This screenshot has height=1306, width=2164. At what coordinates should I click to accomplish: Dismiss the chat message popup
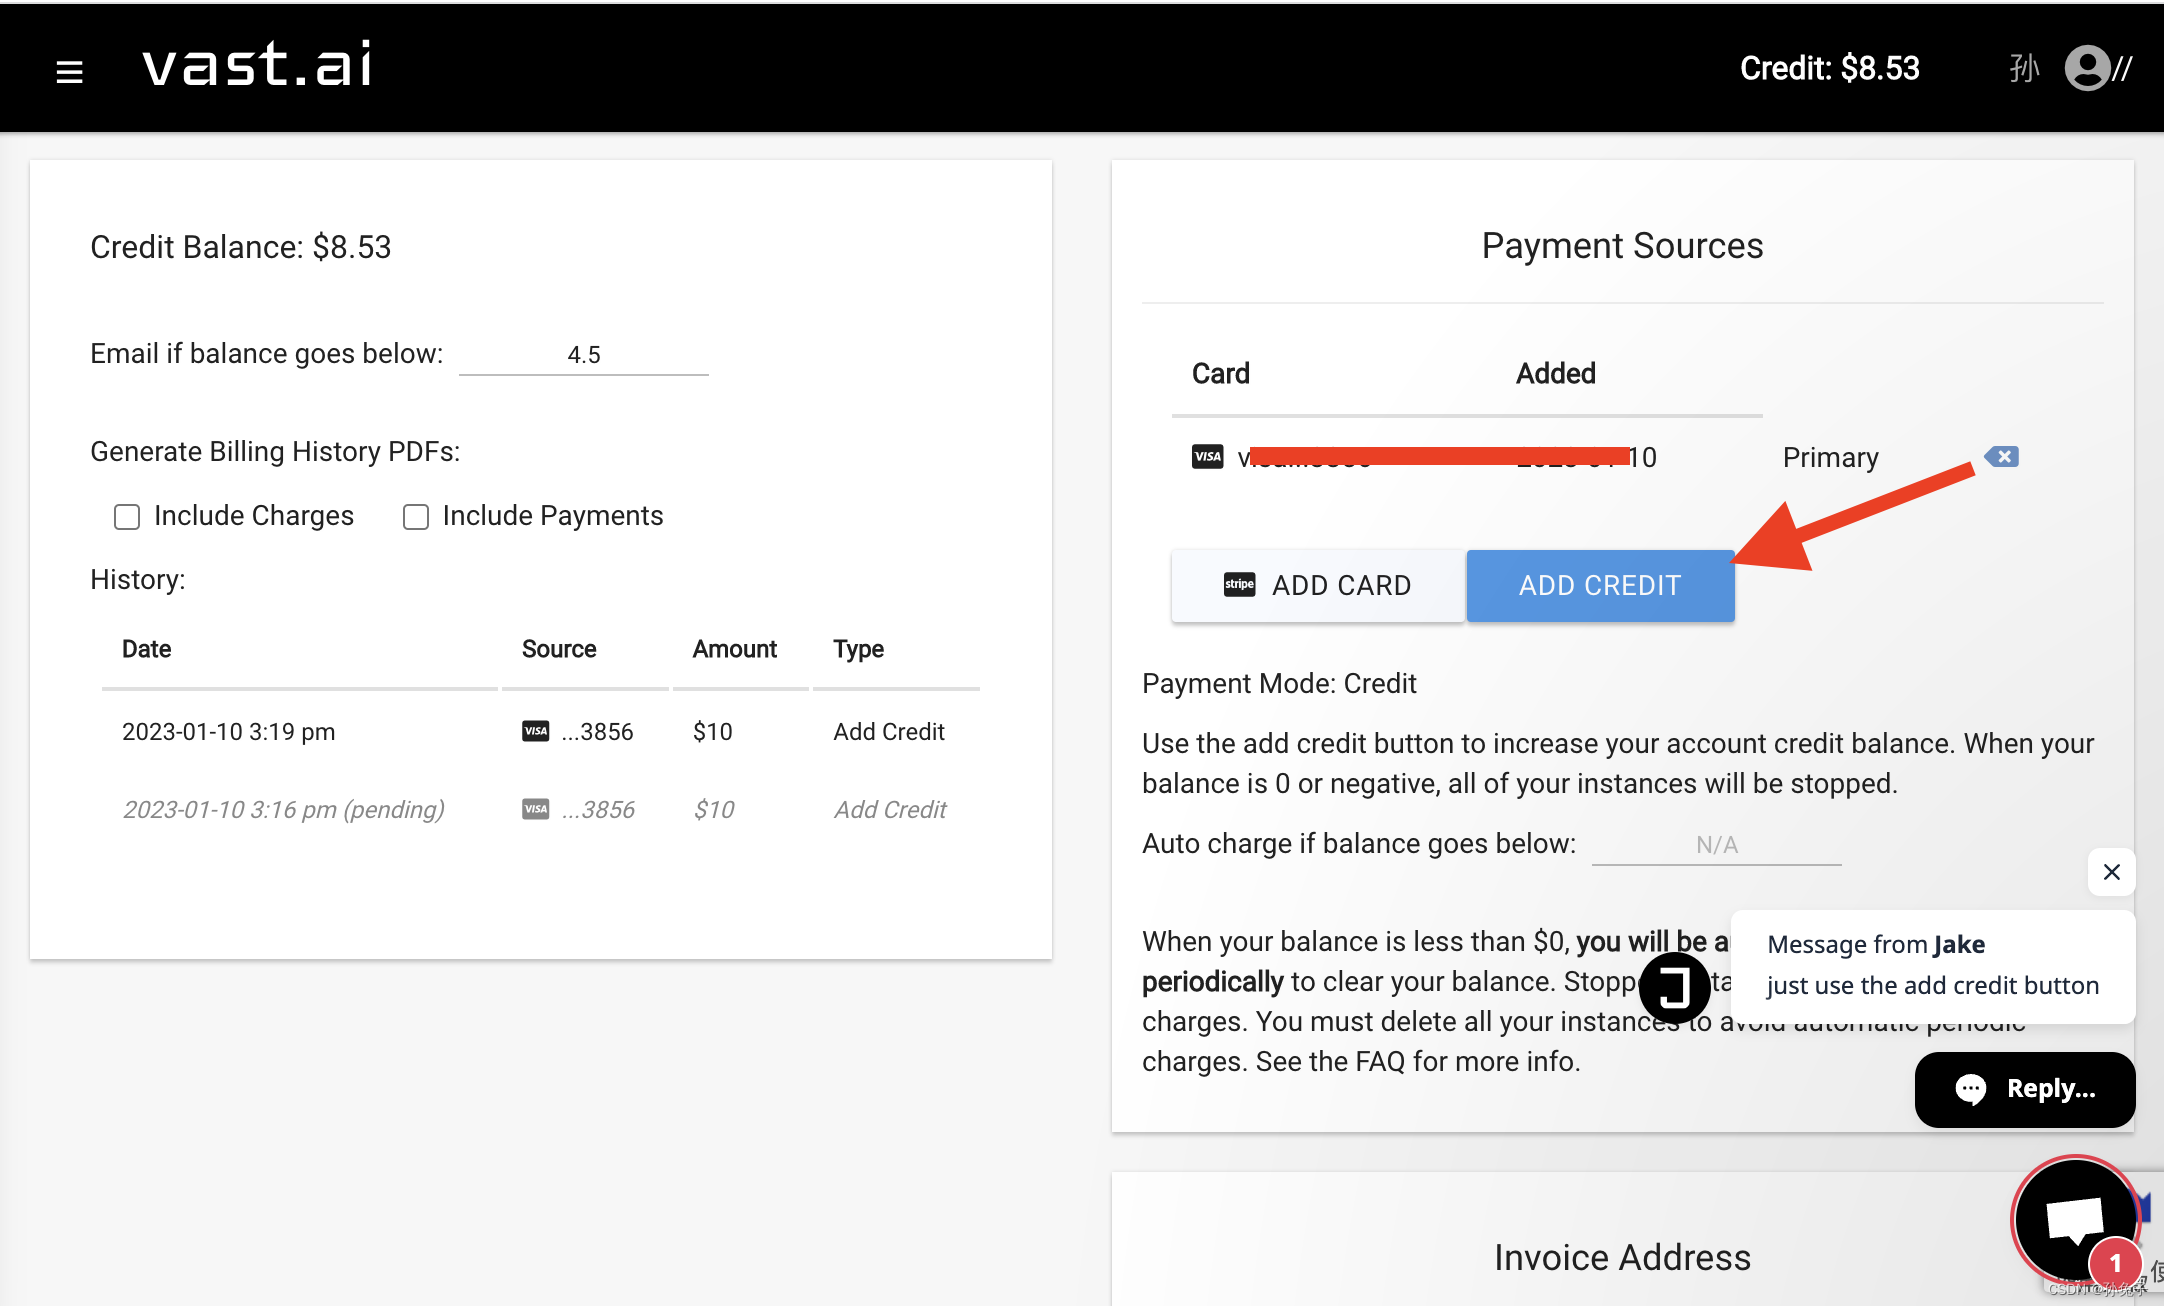pyautogui.click(x=2111, y=872)
